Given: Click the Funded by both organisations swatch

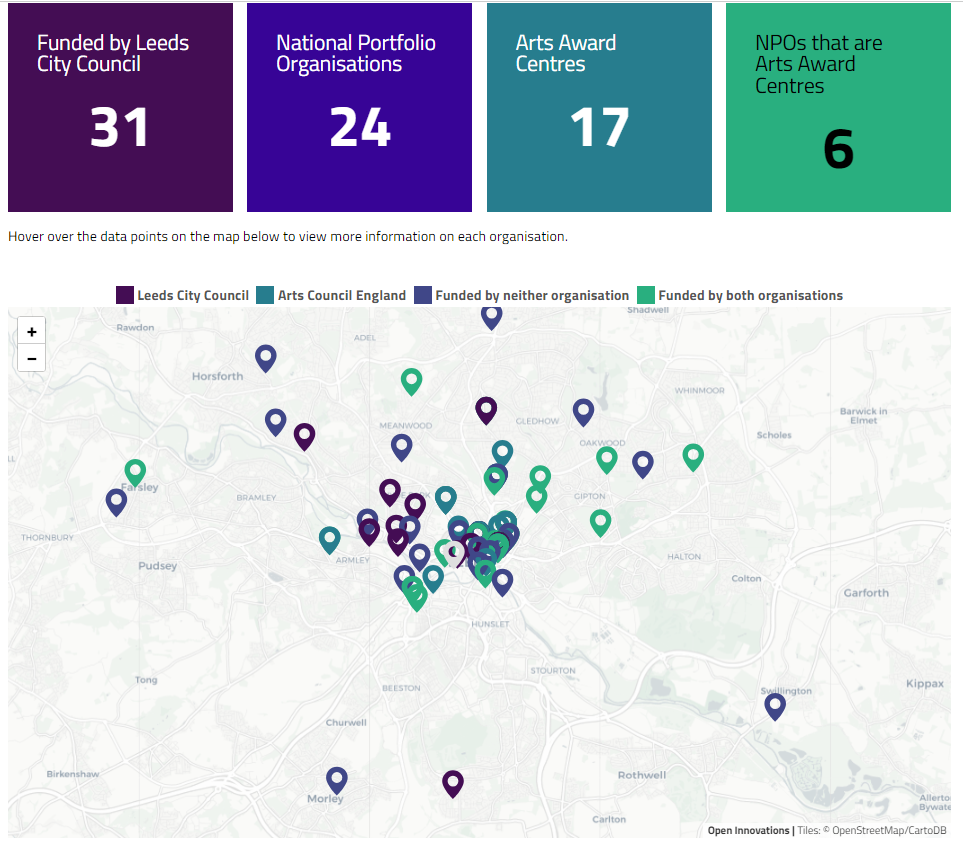Looking at the screenshot, I should pyautogui.click(x=645, y=295).
